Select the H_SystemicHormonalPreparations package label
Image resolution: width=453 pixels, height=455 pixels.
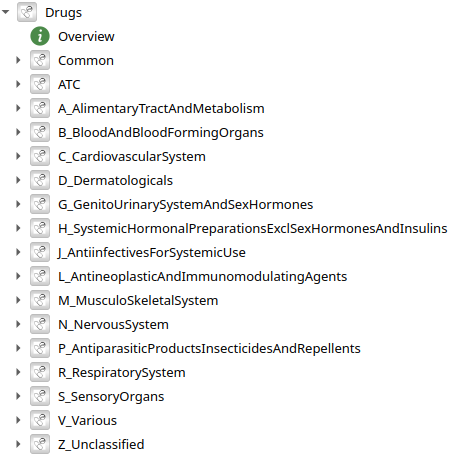(252, 229)
